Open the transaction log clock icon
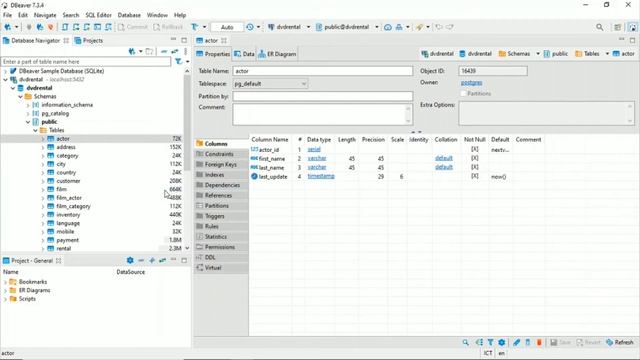Viewport: 640px width, 360px height. pyautogui.click(x=250, y=27)
